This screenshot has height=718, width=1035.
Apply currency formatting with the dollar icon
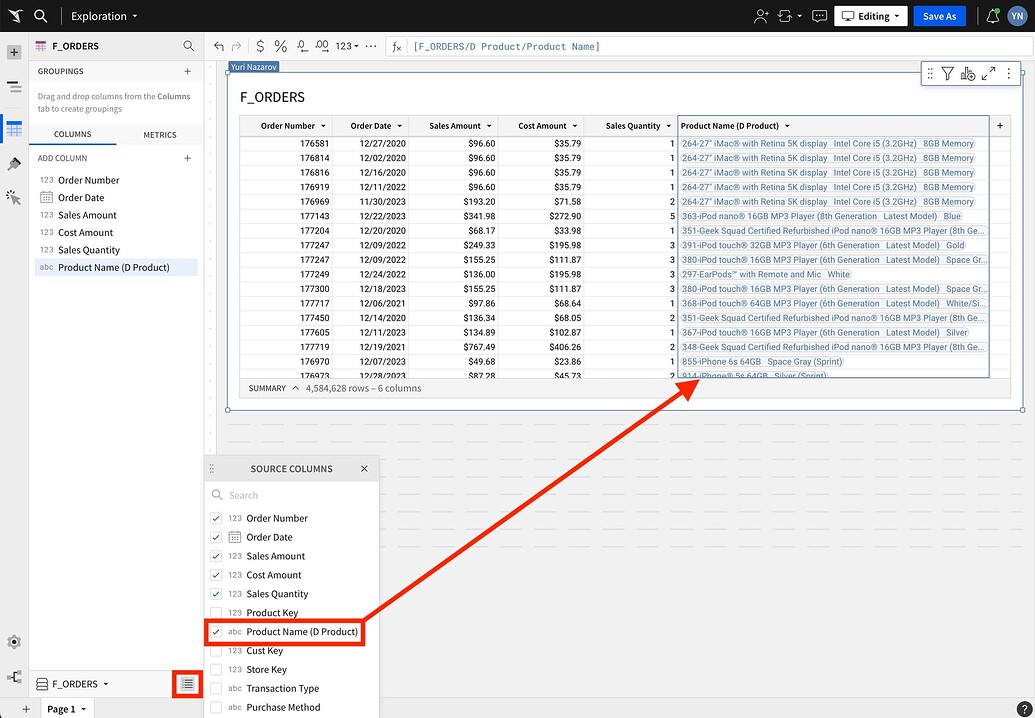(260, 46)
